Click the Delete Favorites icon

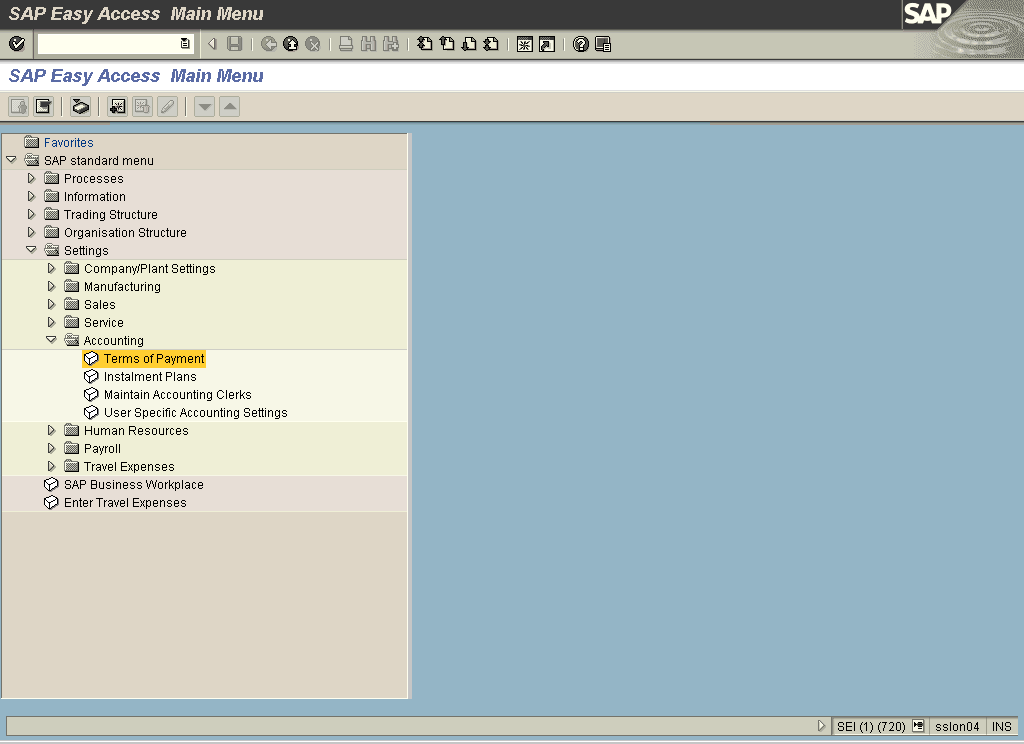click(142, 106)
